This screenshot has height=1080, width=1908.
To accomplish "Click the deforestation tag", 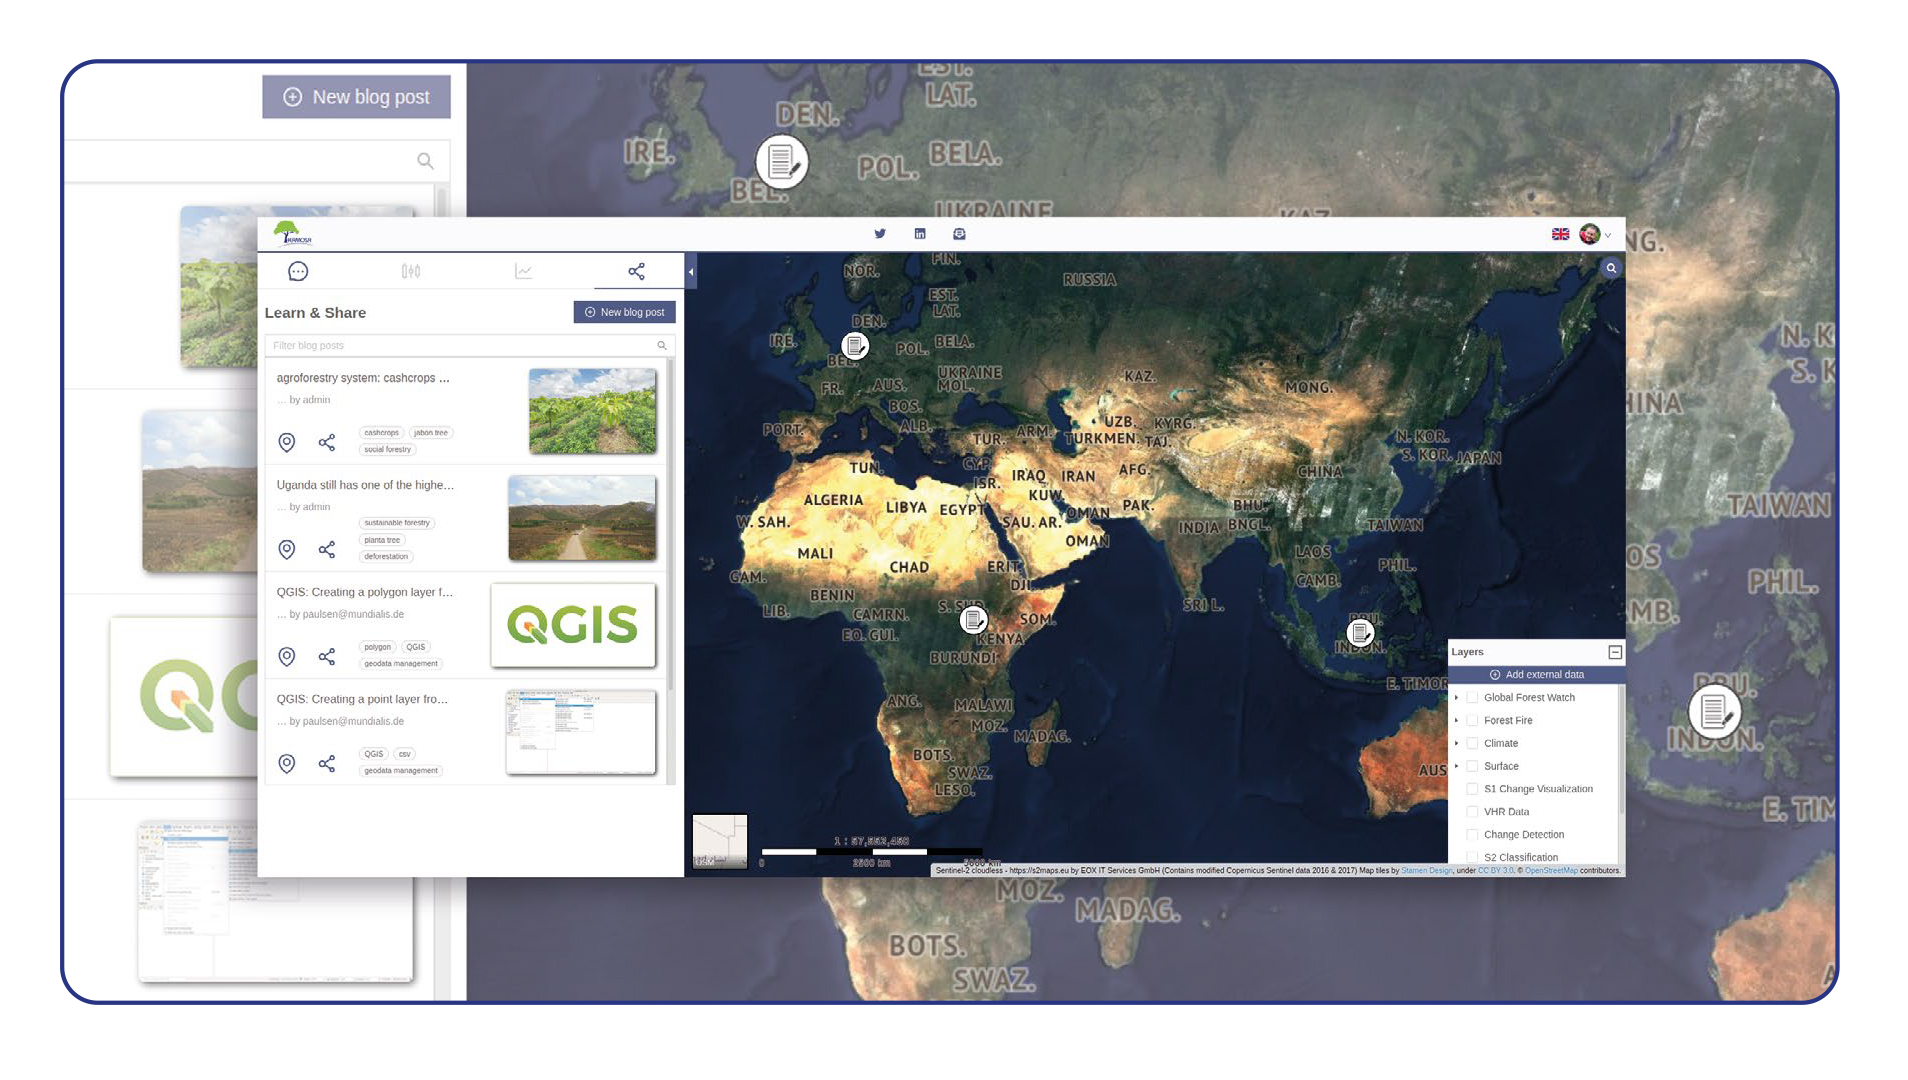I will click(386, 557).
